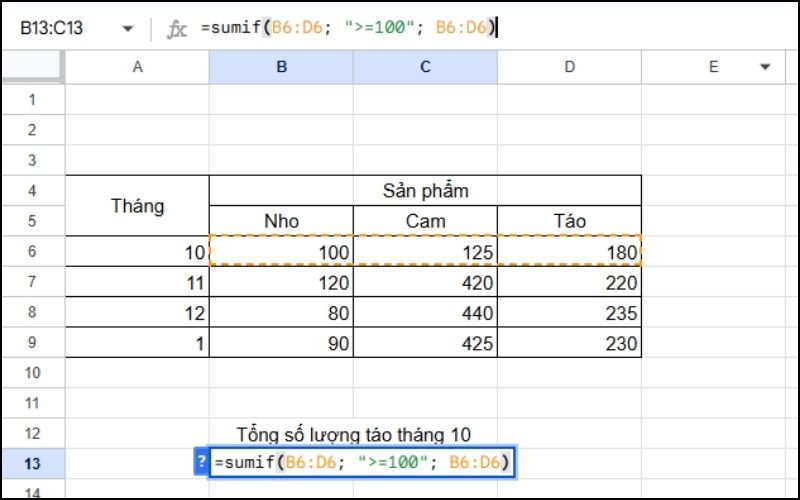Expand the name box dropdown arrow
The image size is (800, 500).
[x=127, y=29]
